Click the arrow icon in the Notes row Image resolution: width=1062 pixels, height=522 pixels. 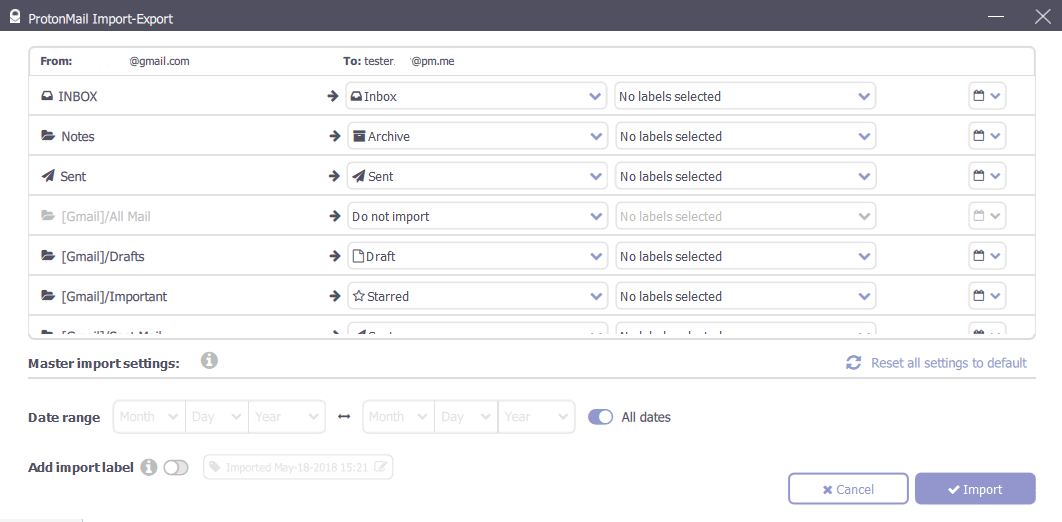click(x=333, y=136)
